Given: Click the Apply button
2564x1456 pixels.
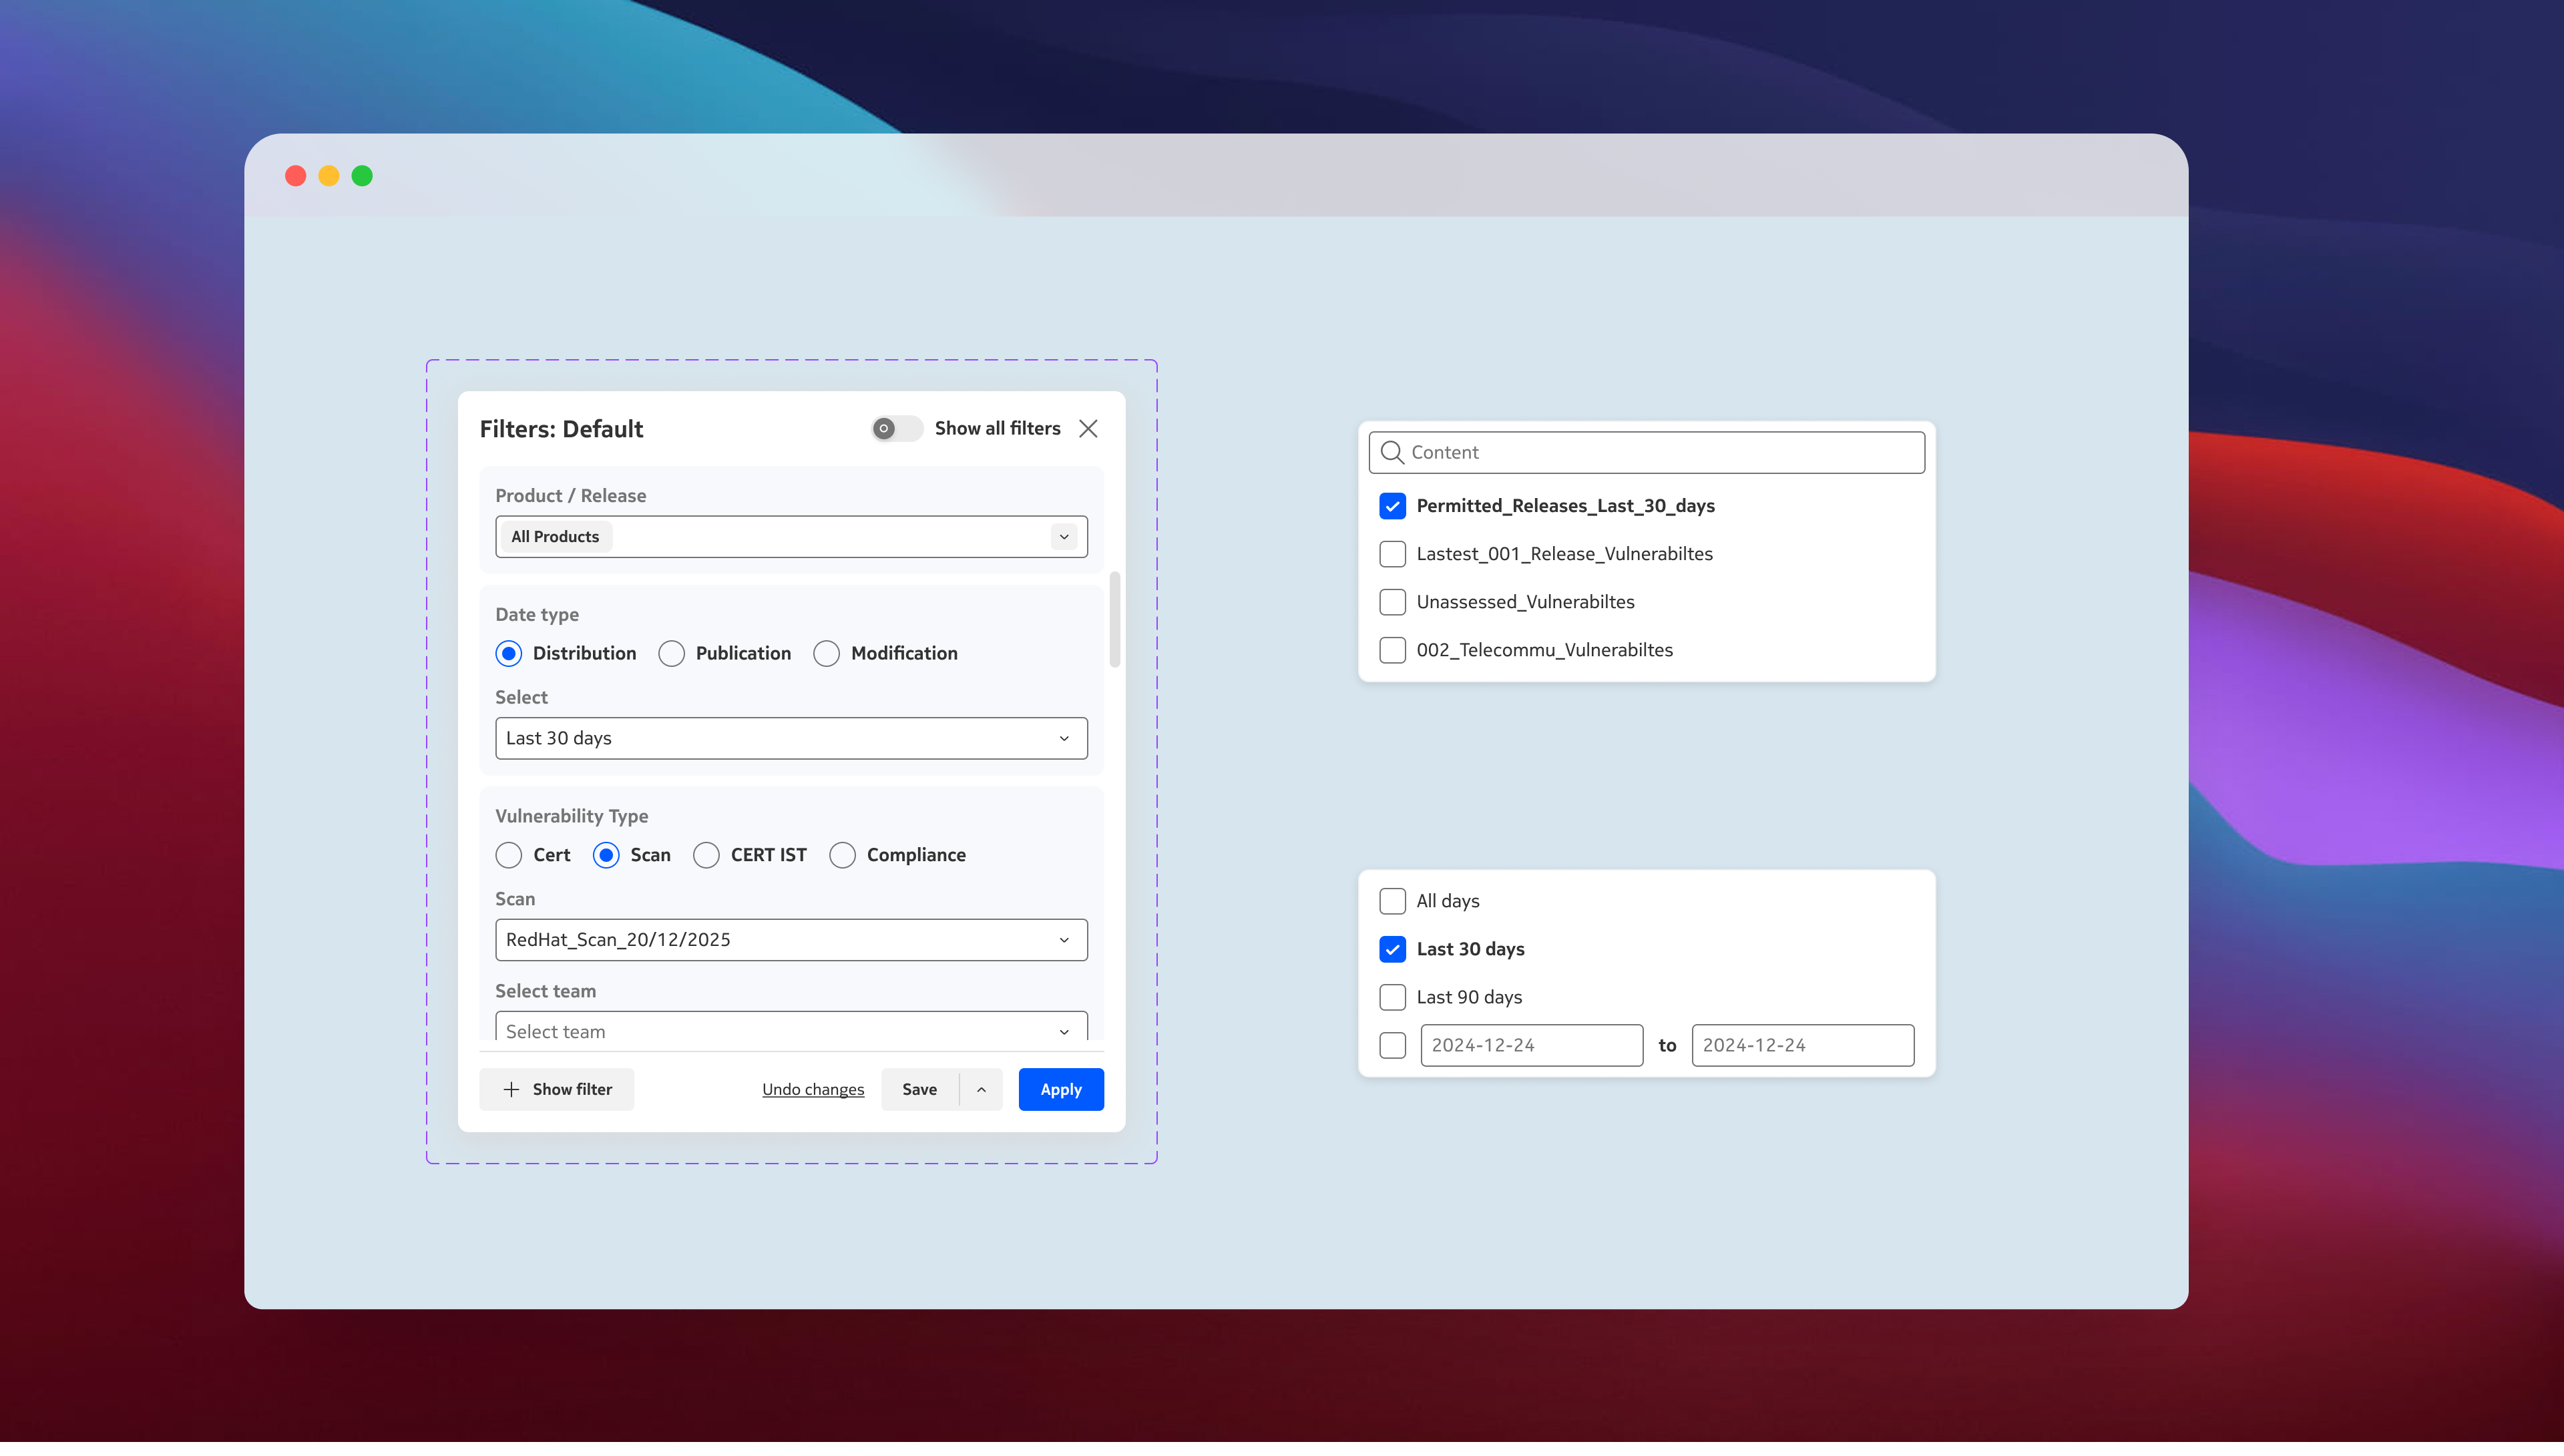Looking at the screenshot, I should pyautogui.click(x=1060, y=1089).
